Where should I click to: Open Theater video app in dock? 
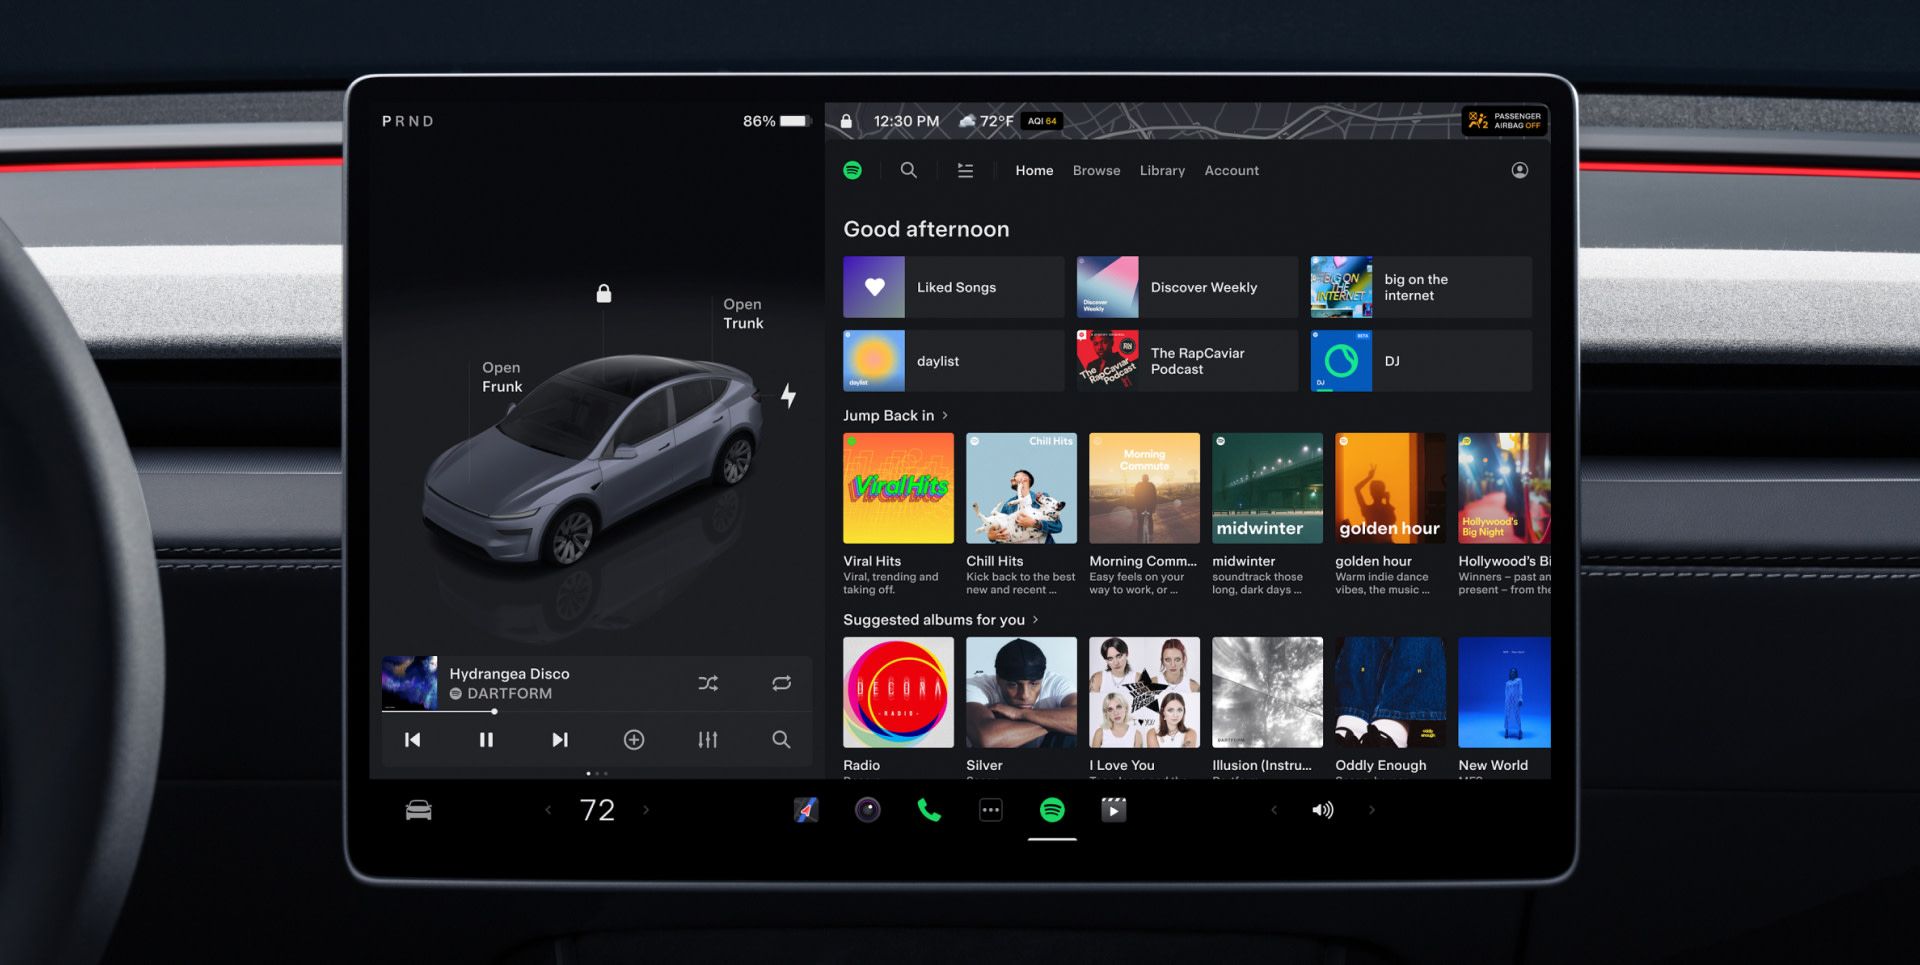(x=1114, y=810)
